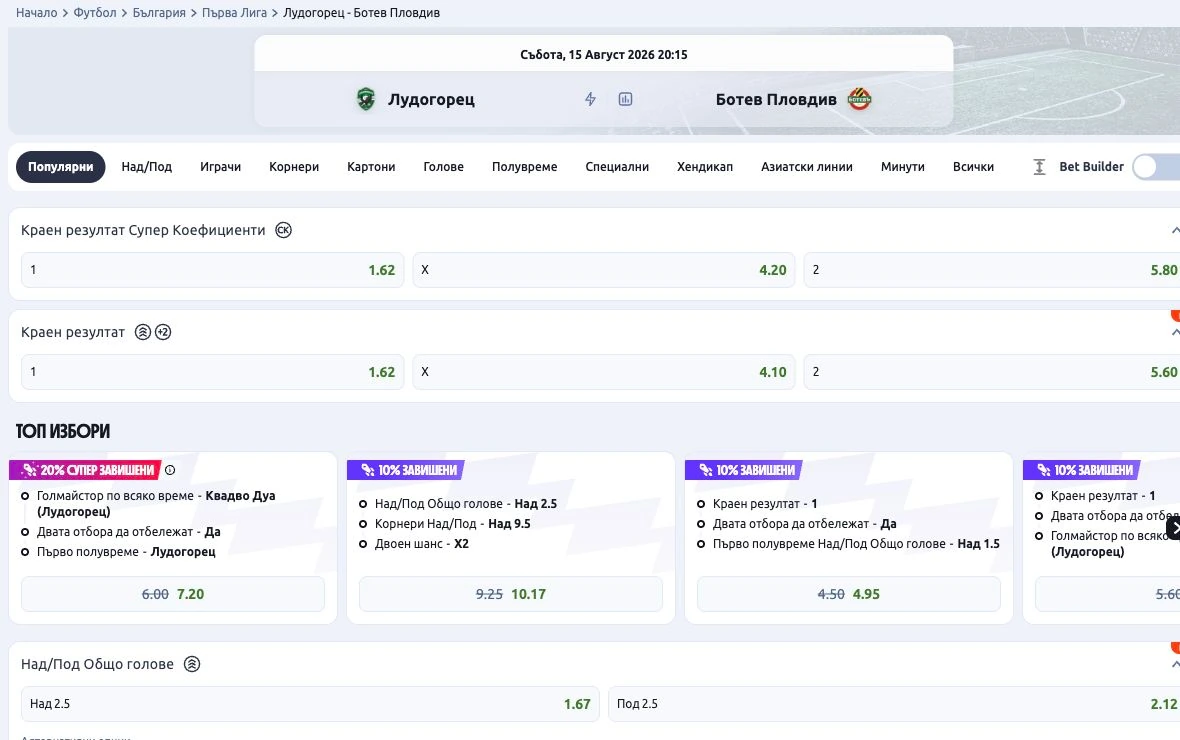The height and width of the screenshot is (740, 1180).
Task: Select 2 at odds 5.60
Action: point(992,372)
